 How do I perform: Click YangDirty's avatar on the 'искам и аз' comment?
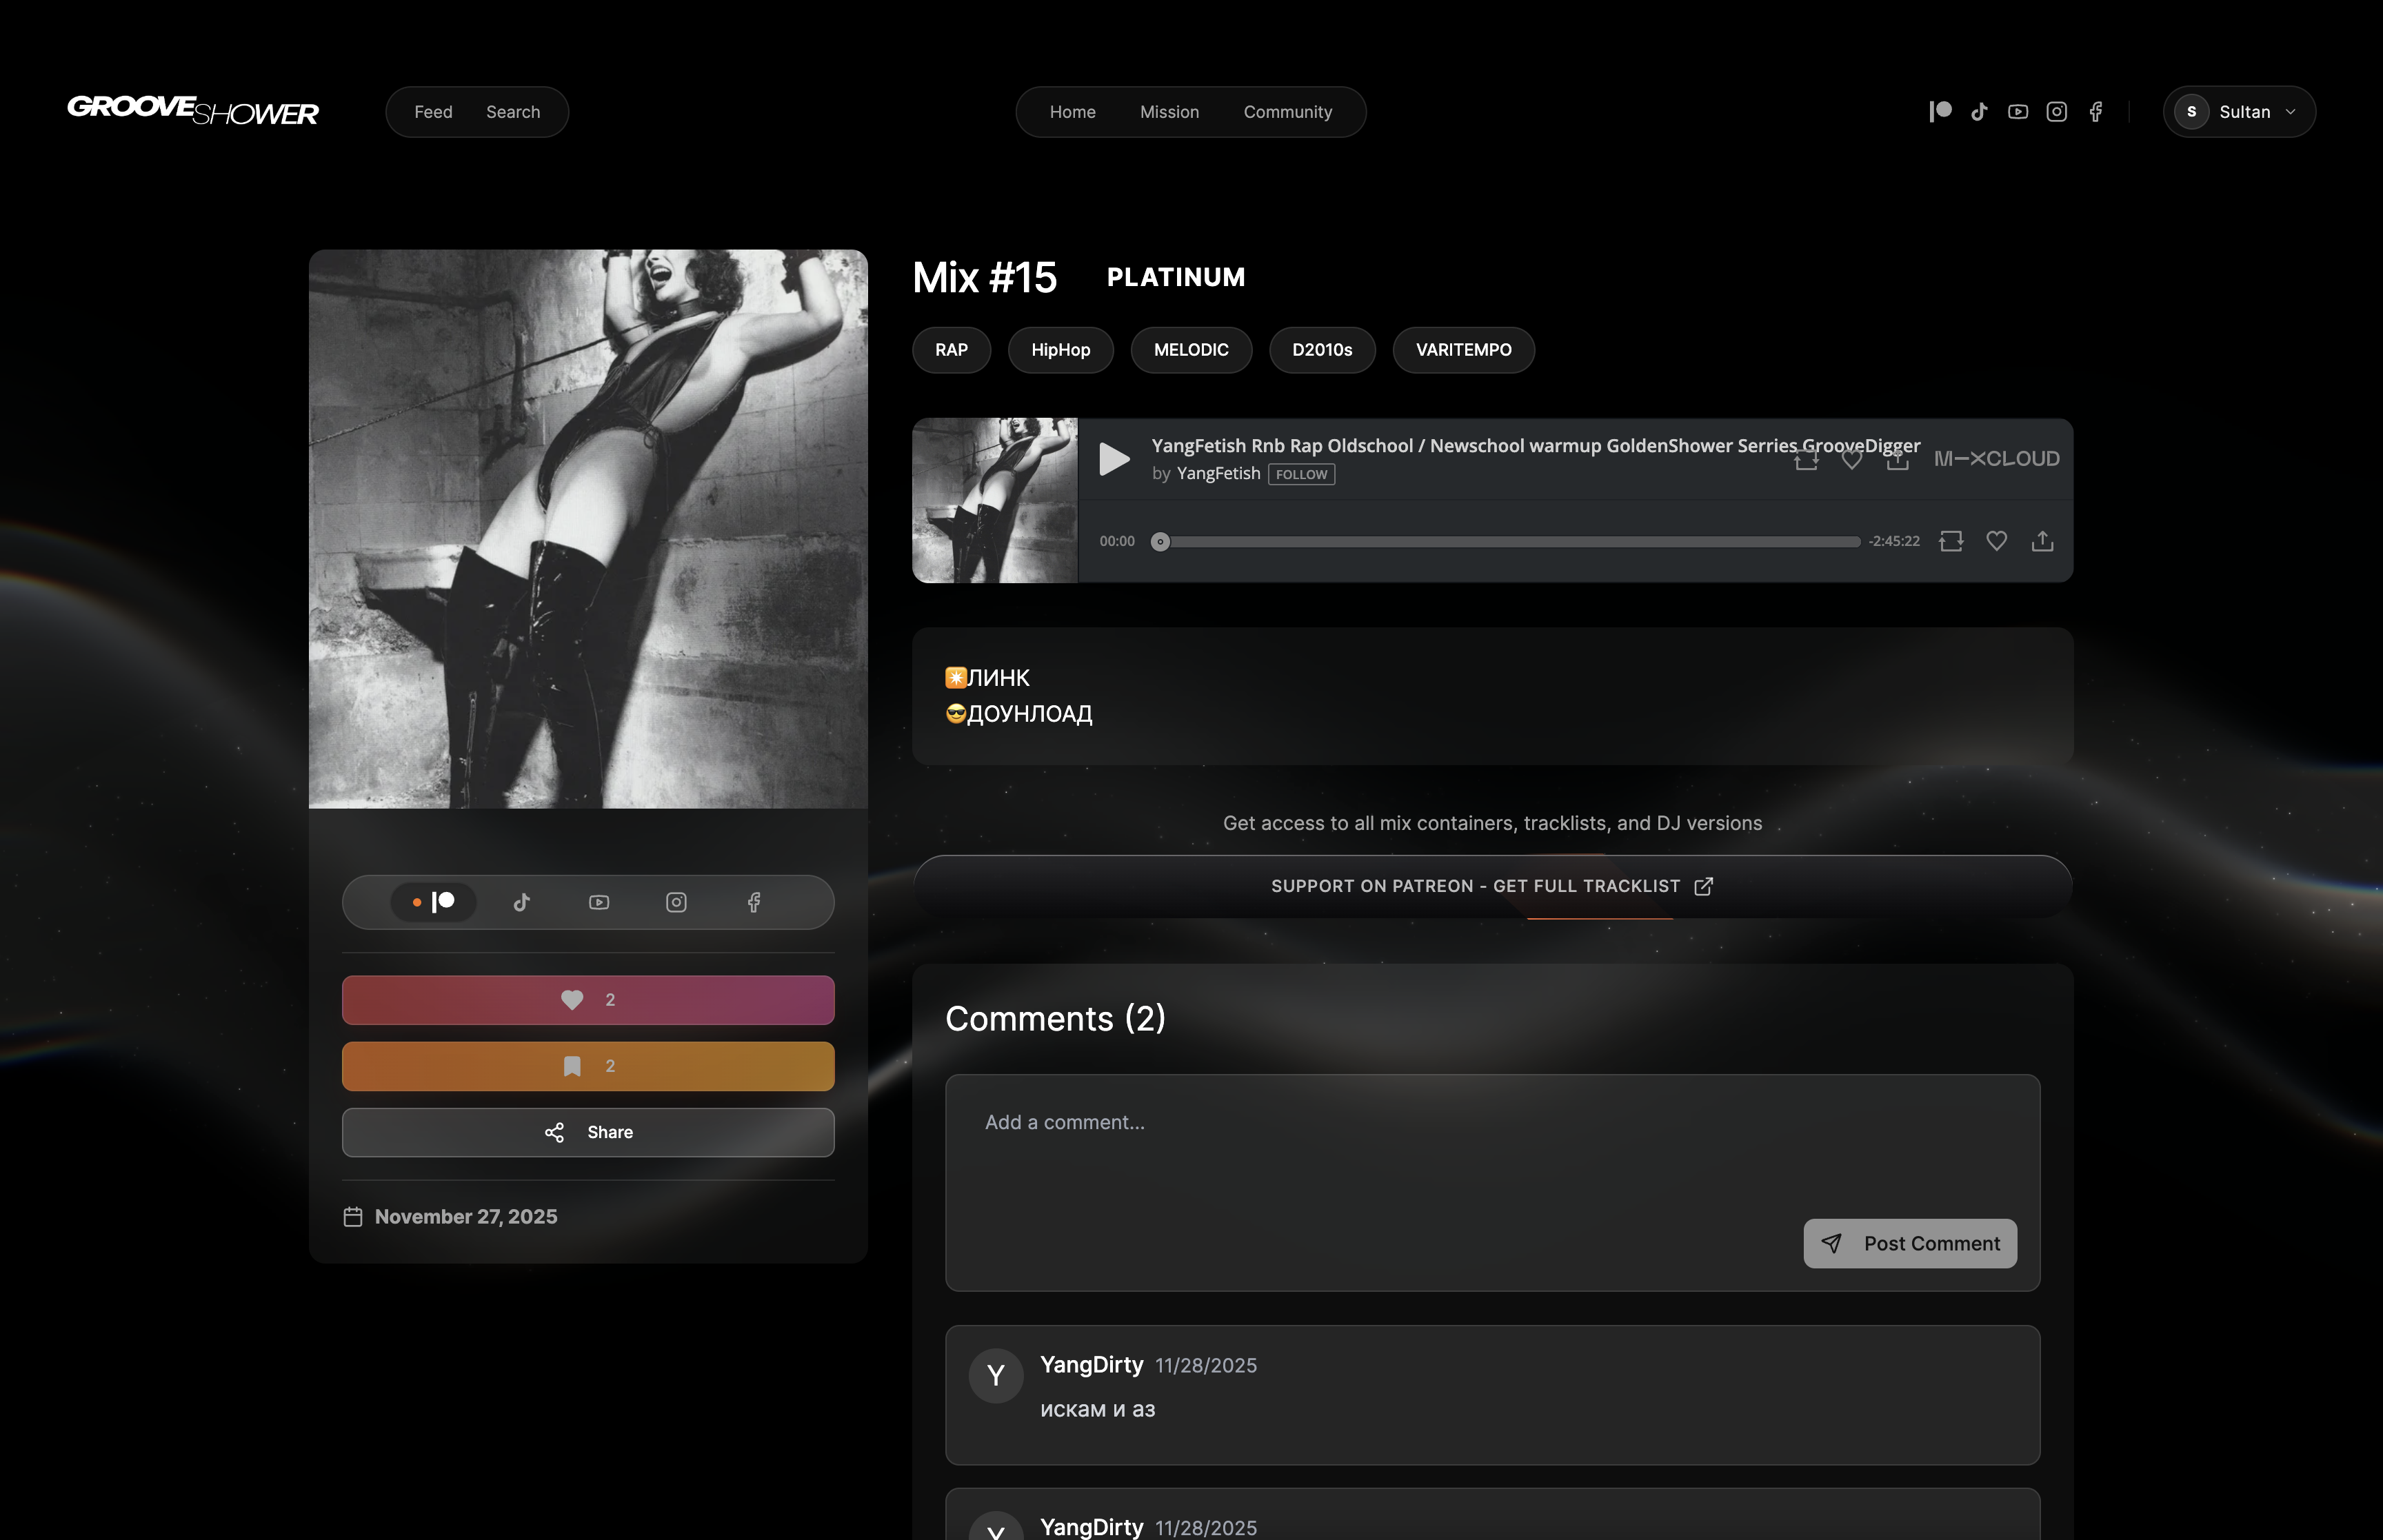(996, 1375)
